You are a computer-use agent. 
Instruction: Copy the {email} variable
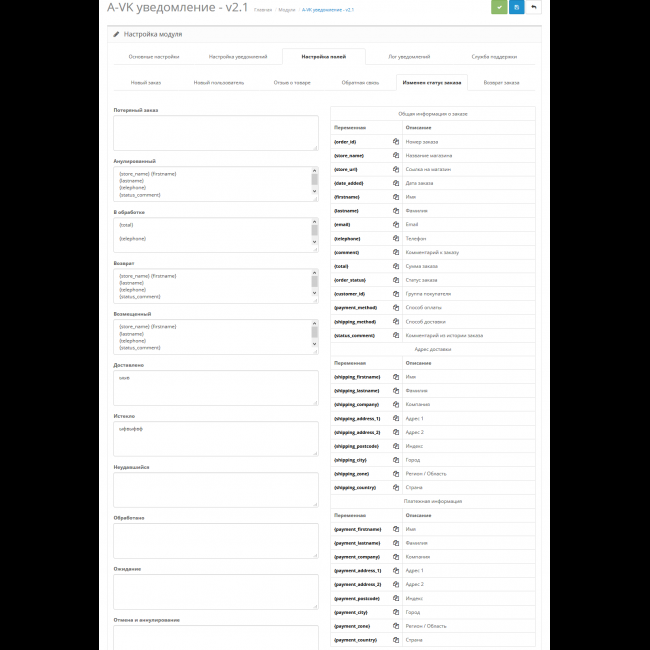pyautogui.click(x=396, y=224)
